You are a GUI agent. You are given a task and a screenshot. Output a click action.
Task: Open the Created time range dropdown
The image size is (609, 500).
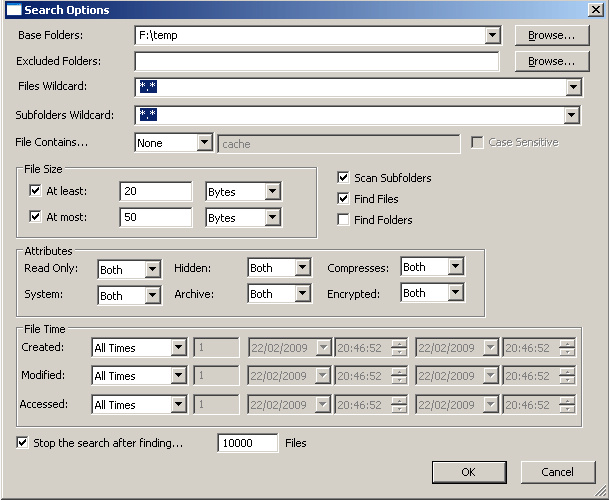tap(178, 347)
